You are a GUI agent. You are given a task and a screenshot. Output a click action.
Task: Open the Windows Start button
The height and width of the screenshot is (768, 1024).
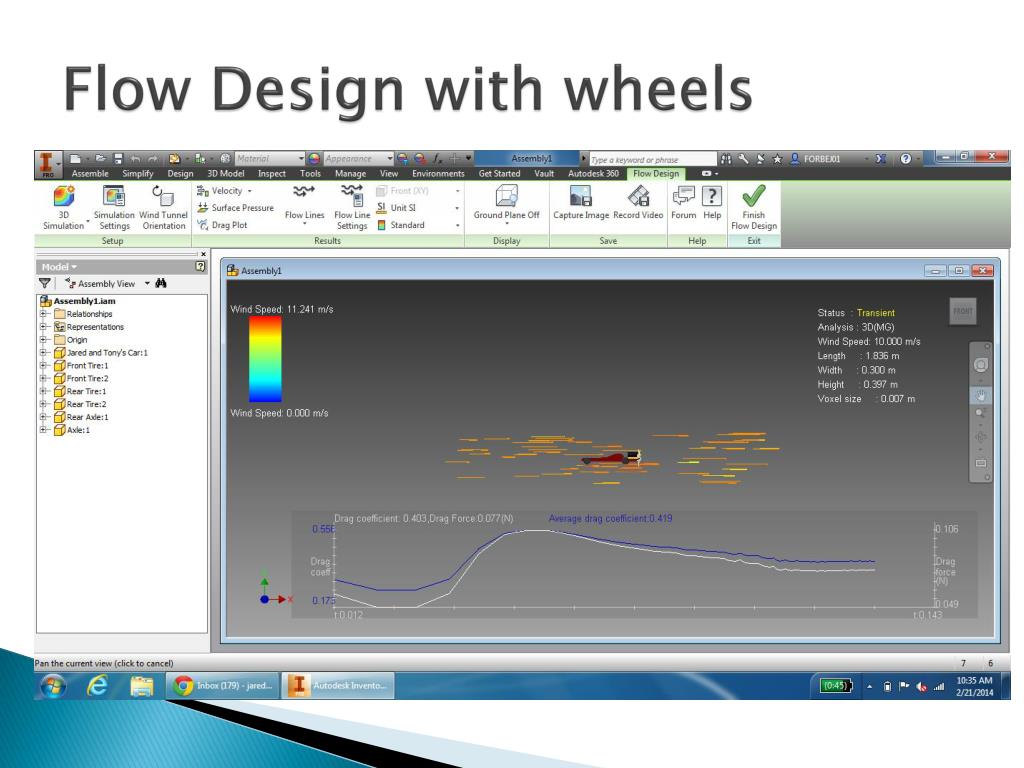53,686
